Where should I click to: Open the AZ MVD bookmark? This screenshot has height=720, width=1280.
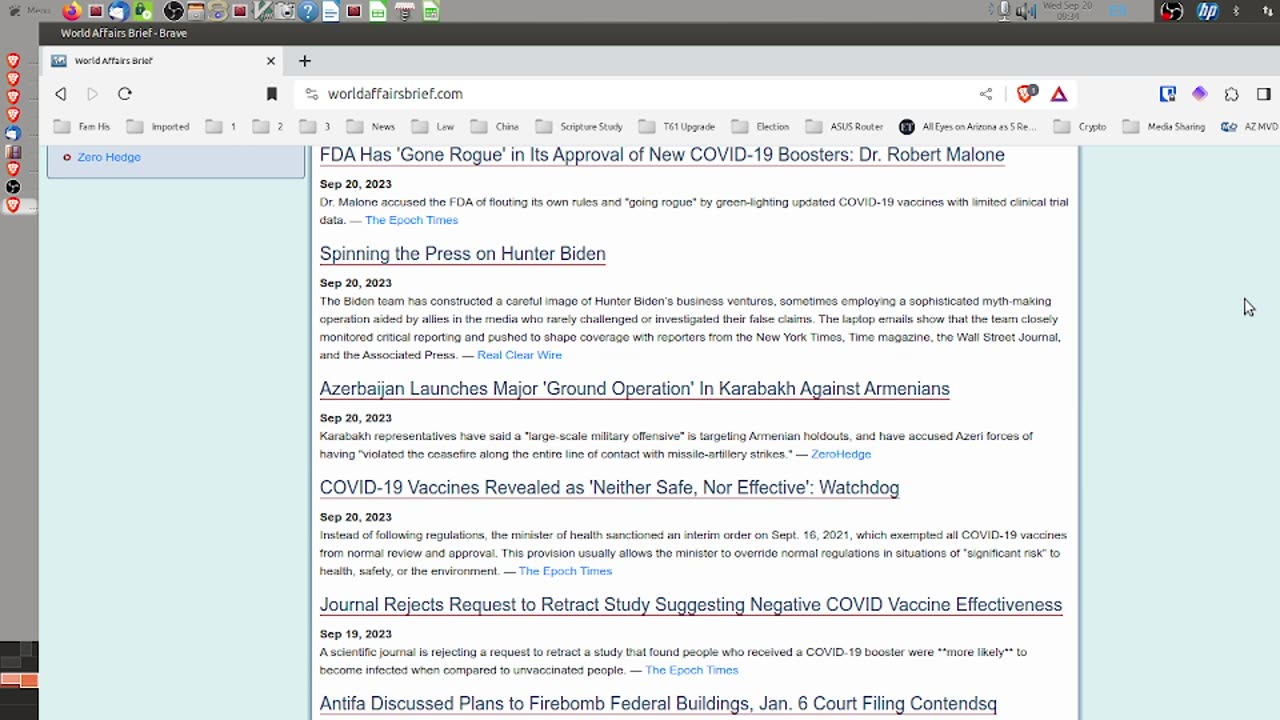1250,127
